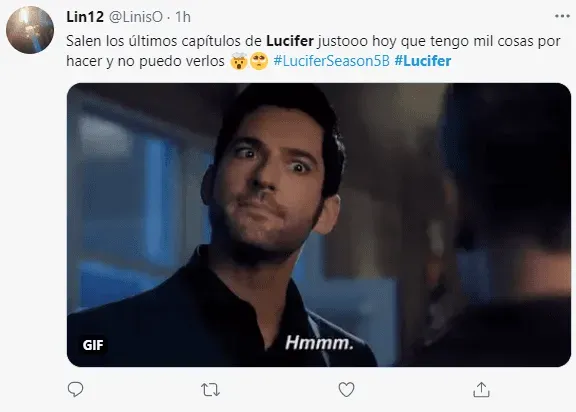Click the display name Lin12

(x=85, y=17)
